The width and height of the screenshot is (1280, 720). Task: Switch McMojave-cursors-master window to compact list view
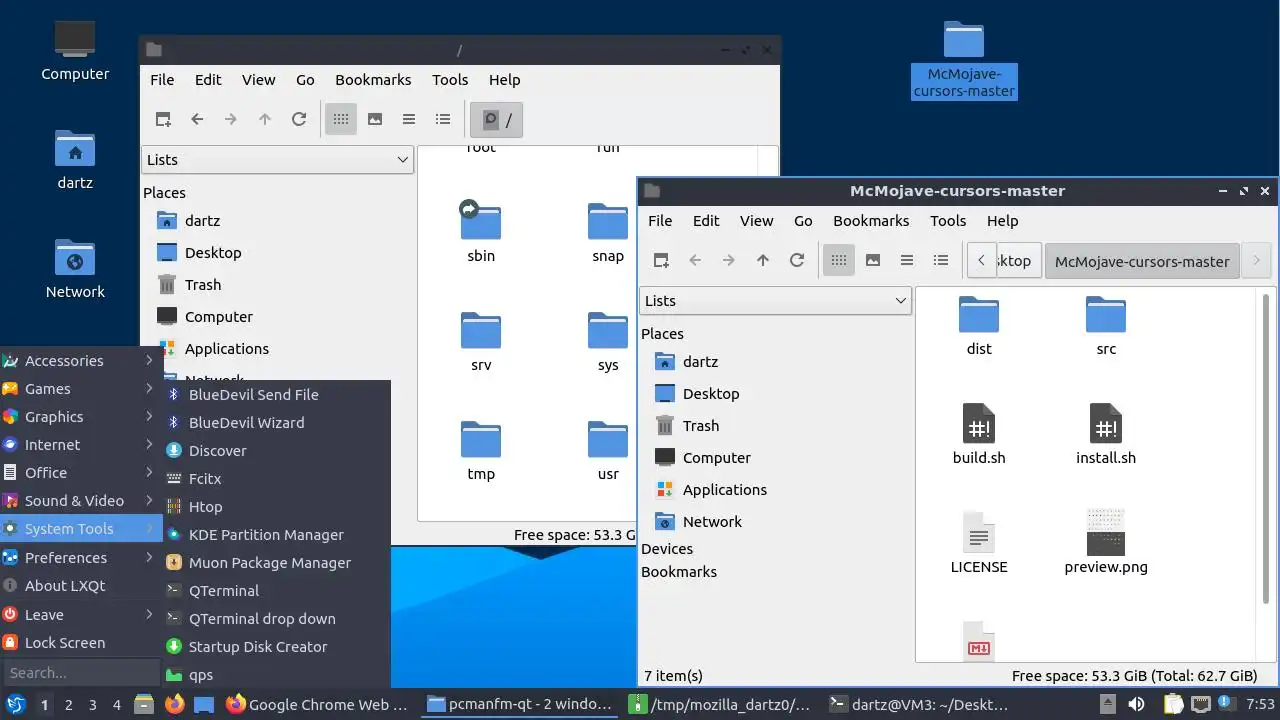click(907, 260)
